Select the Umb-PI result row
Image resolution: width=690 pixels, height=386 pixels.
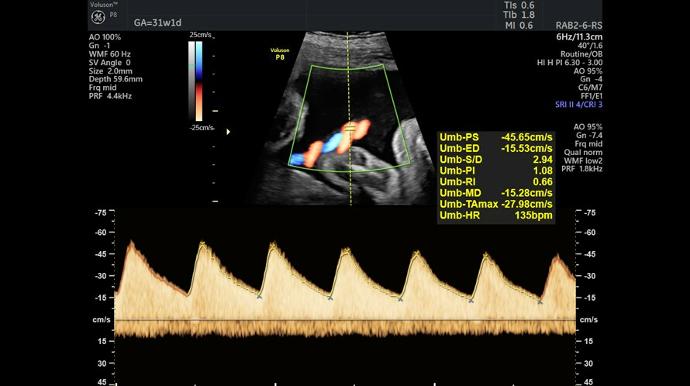click(x=496, y=171)
